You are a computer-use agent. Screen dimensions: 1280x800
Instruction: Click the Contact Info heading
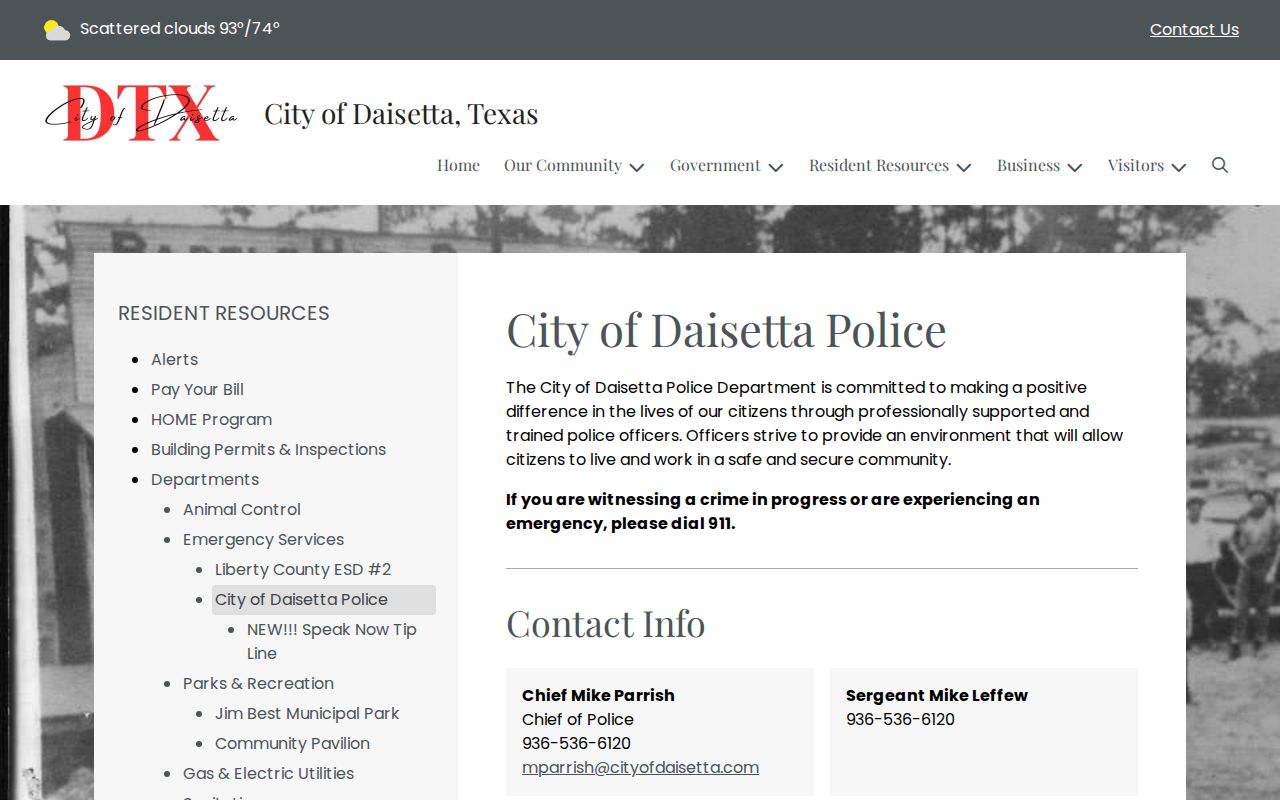pos(606,624)
